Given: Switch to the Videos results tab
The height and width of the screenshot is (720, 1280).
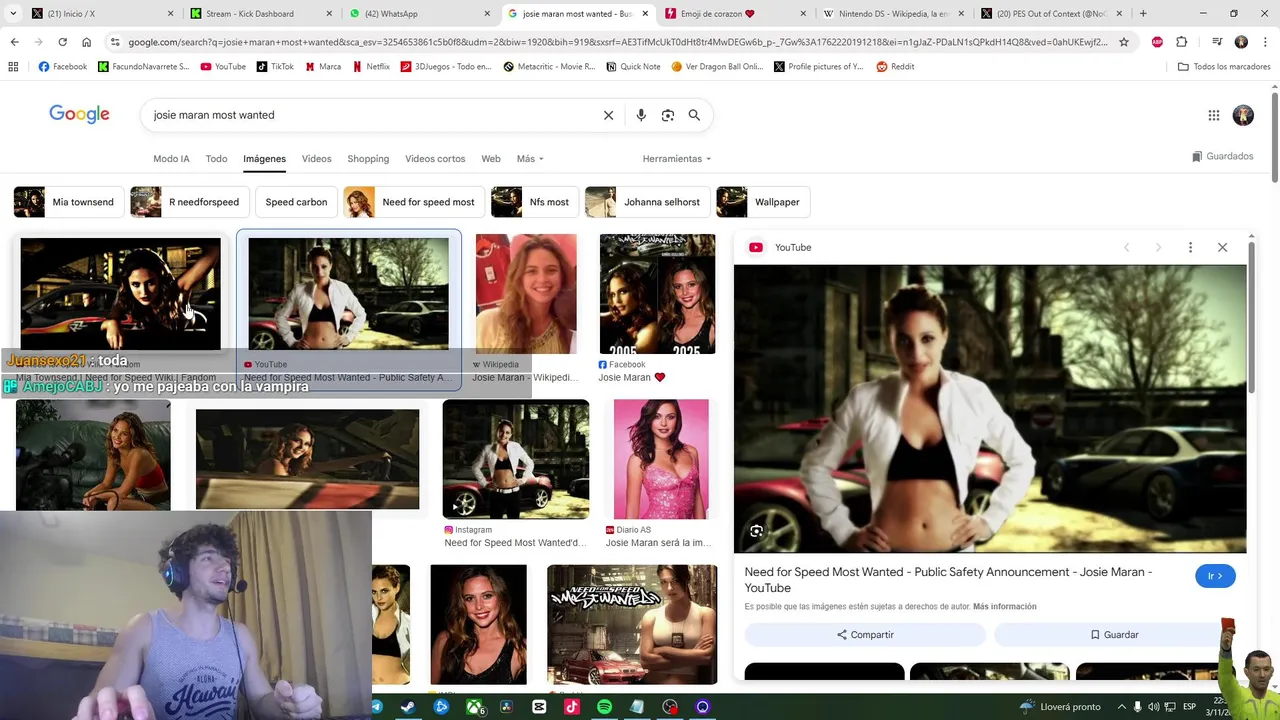Looking at the screenshot, I should 316,159.
